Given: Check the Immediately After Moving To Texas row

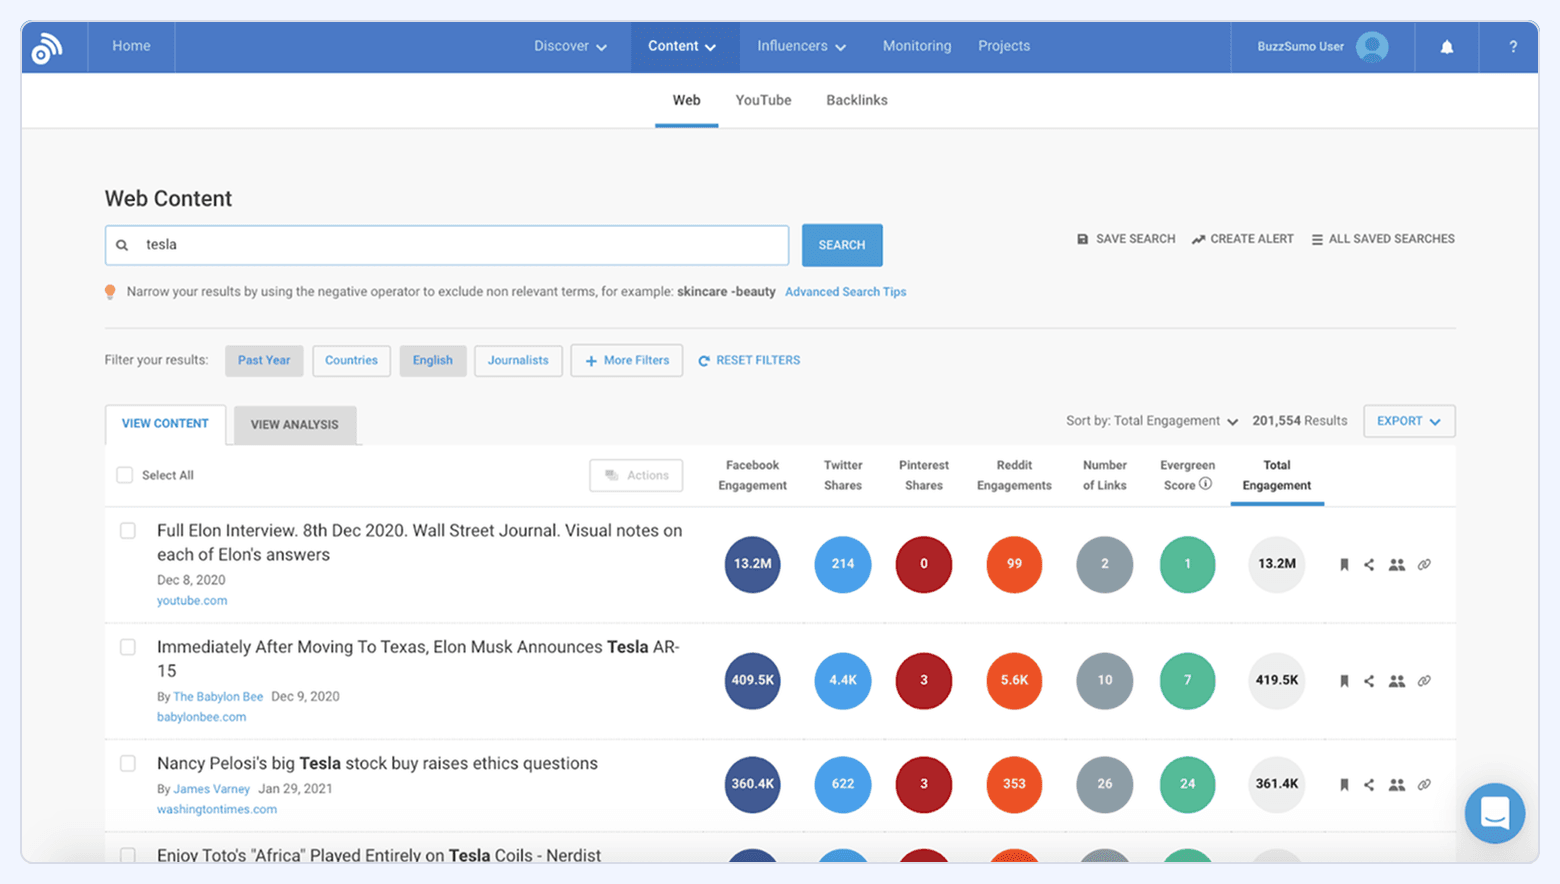Looking at the screenshot, I should [127, 647].
